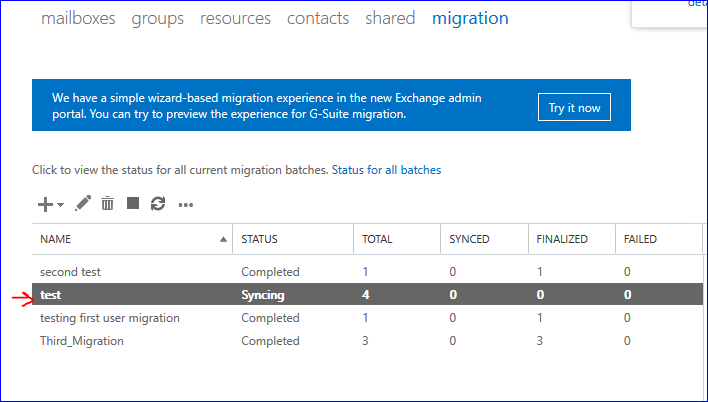Go to the shared tab

(390, 19)
